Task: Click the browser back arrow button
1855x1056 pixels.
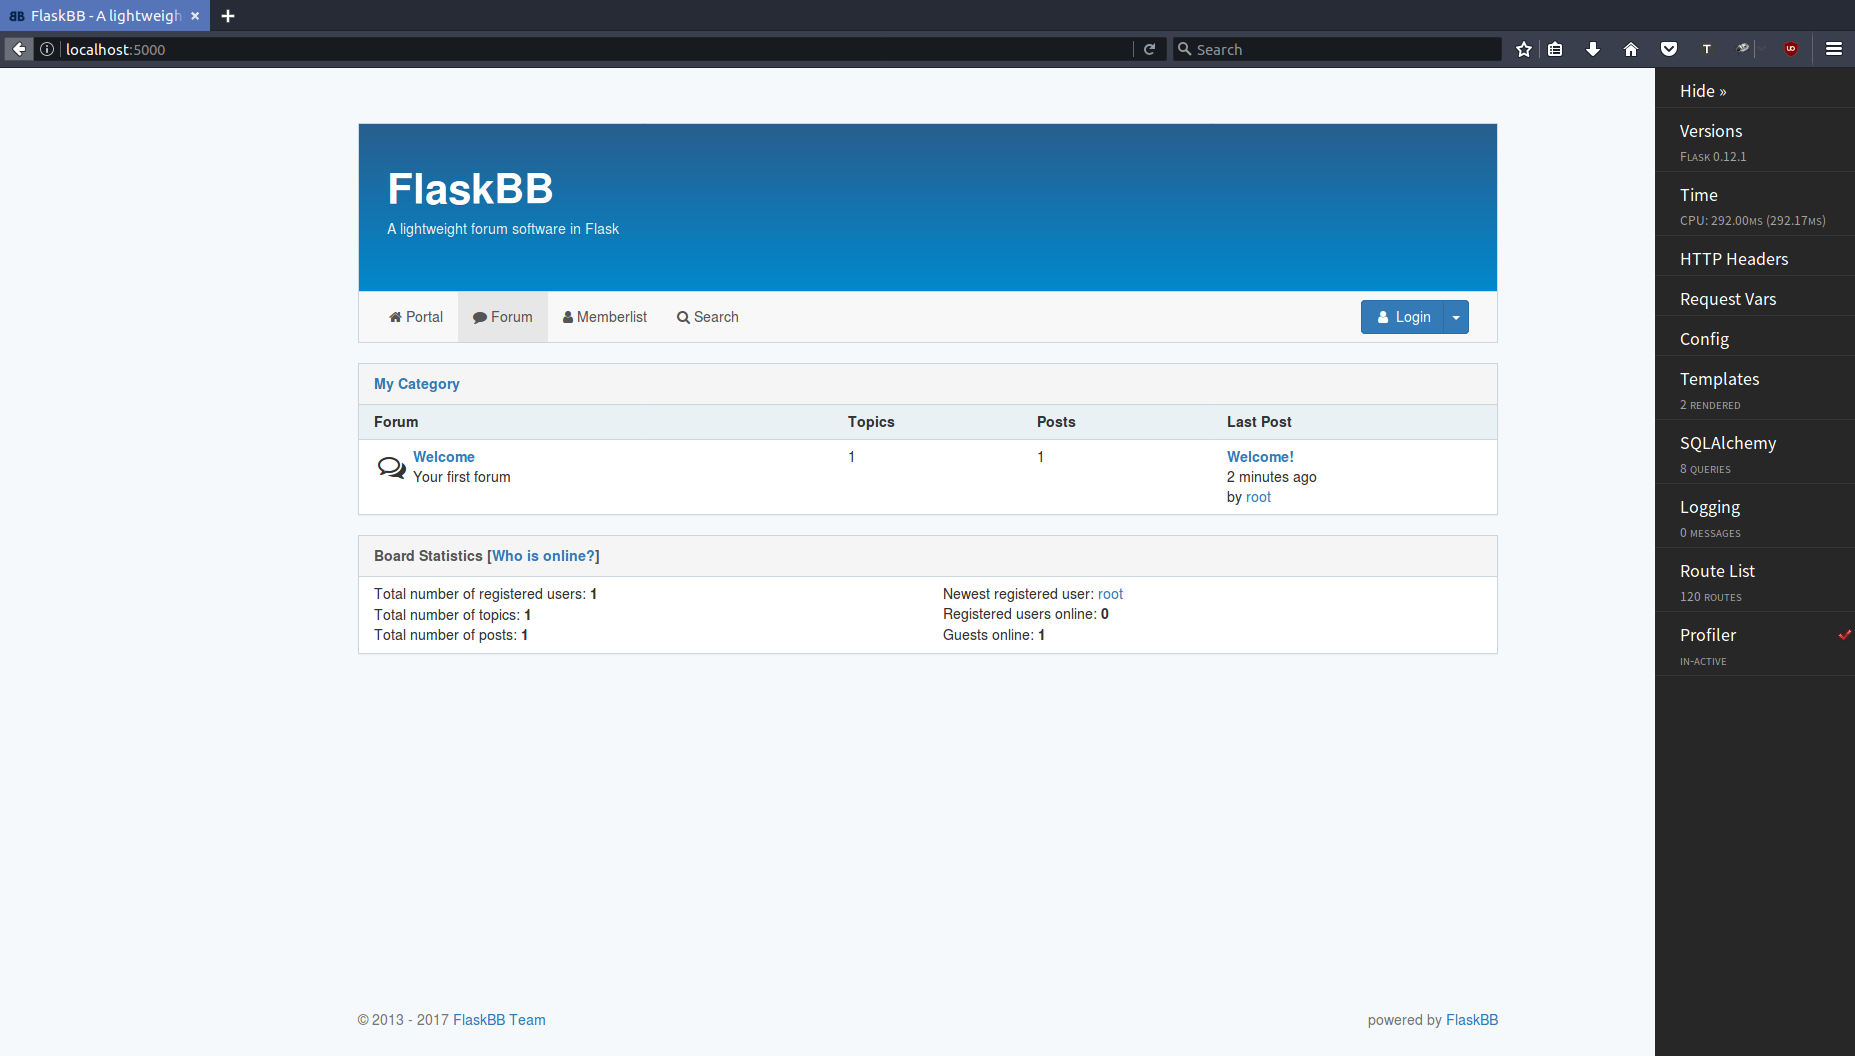Action: tap(19, 49)
